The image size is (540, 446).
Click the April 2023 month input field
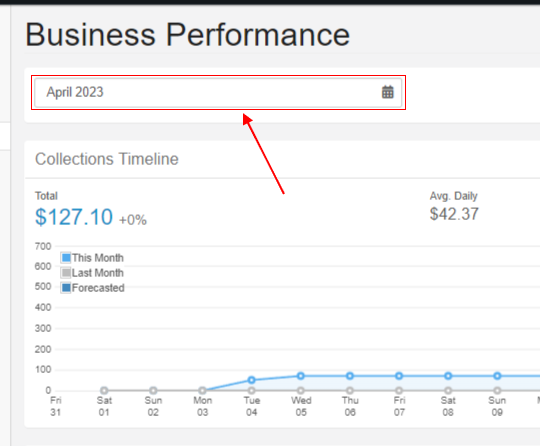218,93
